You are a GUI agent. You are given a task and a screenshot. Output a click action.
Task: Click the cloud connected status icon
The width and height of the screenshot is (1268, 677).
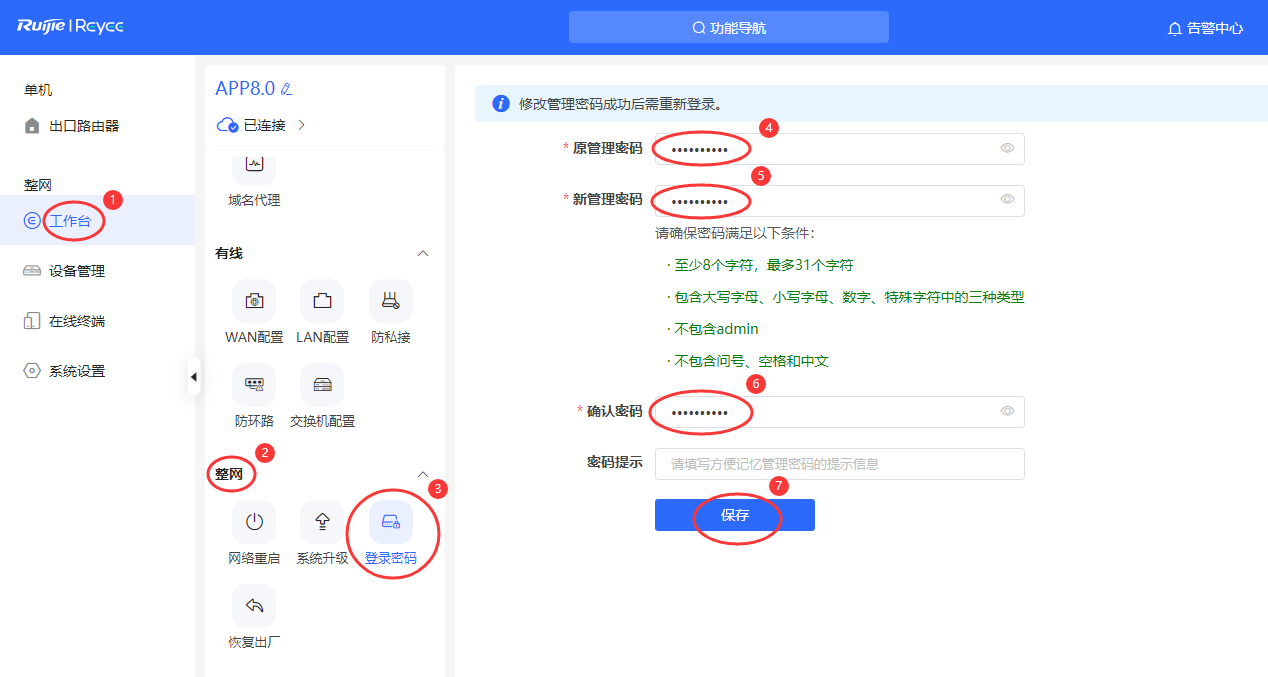pos(227,125)
